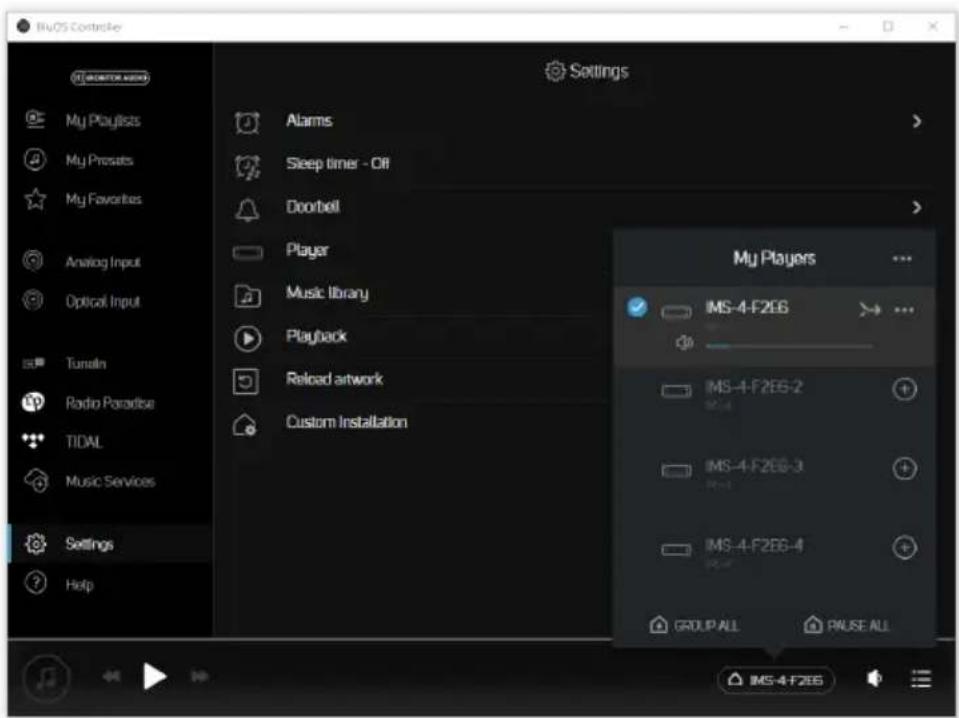Viewport: 959px width, 718px height.
Task: Click the Reload artwork icon
Action: click(x=246, y=382)
